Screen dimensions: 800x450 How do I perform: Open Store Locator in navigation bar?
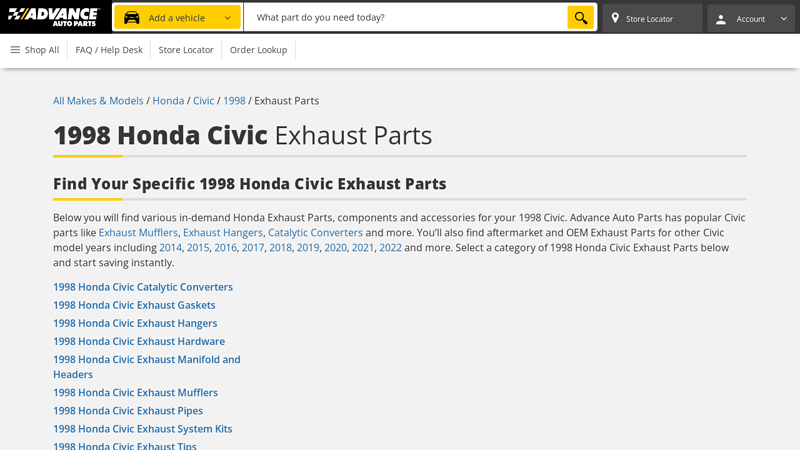click(x=186, y=50)
